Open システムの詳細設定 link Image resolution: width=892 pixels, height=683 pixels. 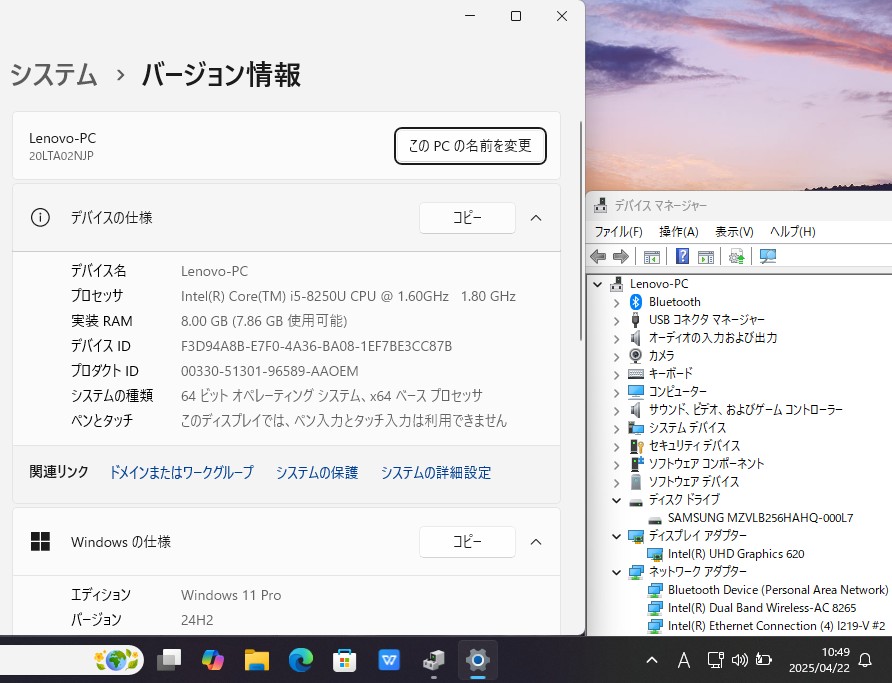[x=436, y=473]
